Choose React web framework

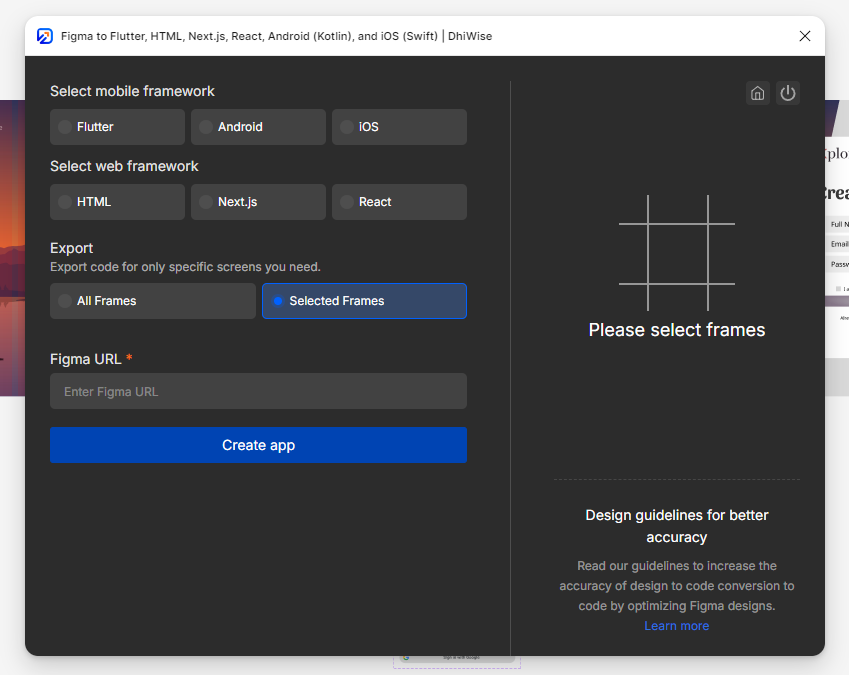click(400, 202)
